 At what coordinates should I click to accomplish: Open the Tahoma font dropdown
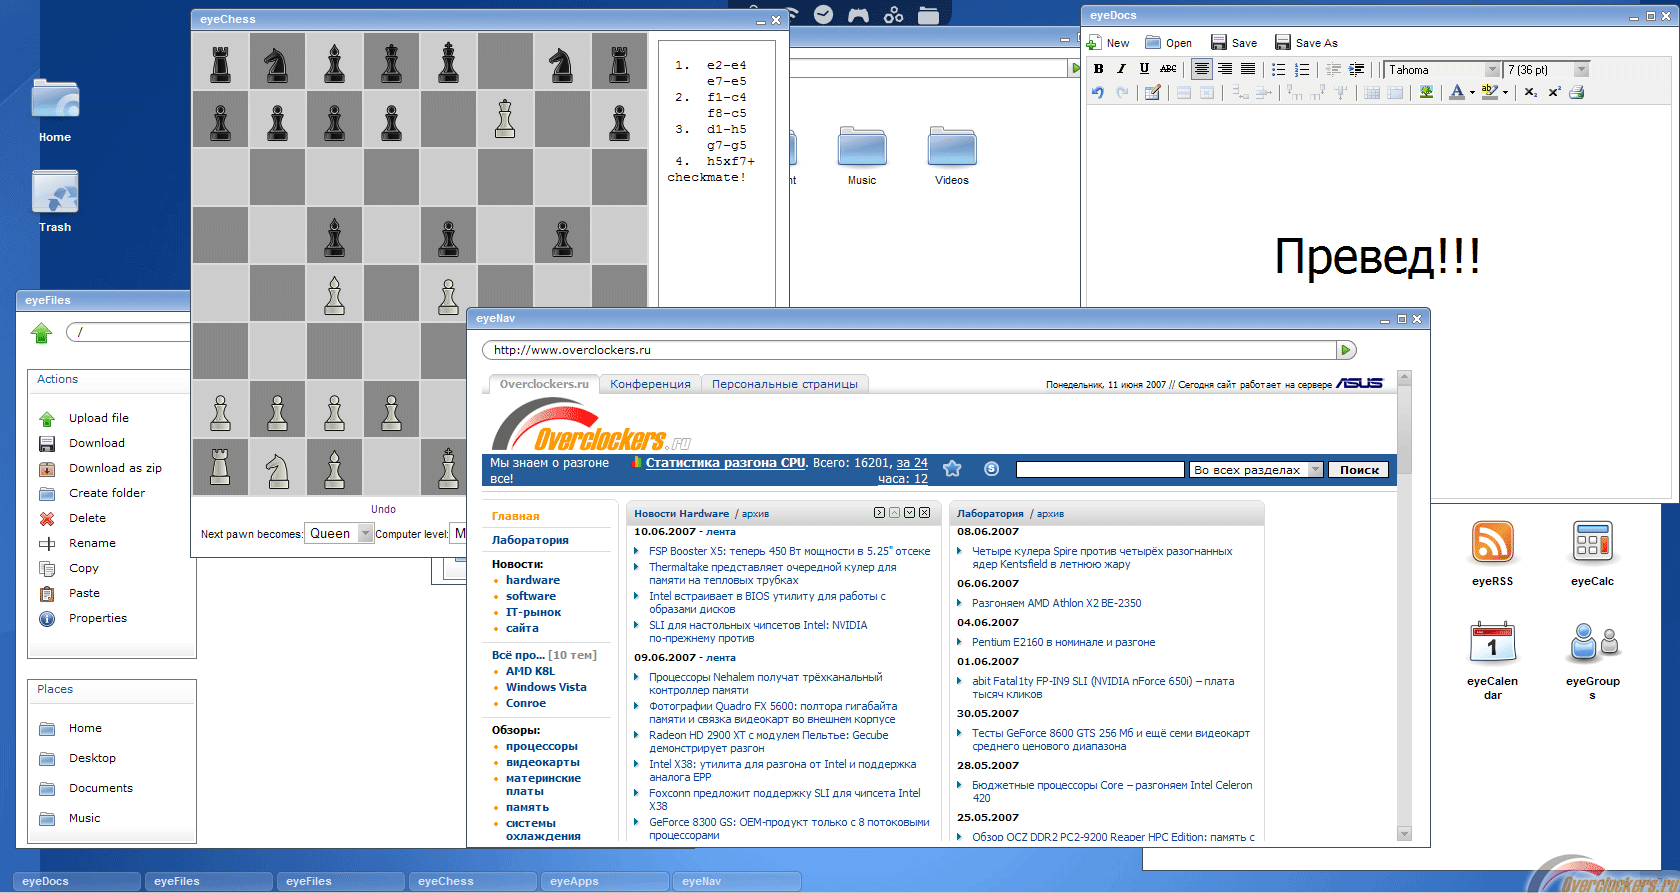tap(1443, 69)
